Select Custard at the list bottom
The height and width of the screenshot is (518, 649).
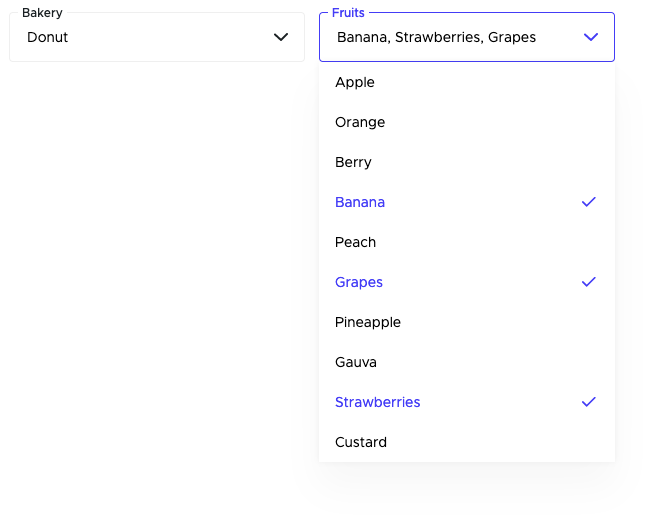click(361, 442)
